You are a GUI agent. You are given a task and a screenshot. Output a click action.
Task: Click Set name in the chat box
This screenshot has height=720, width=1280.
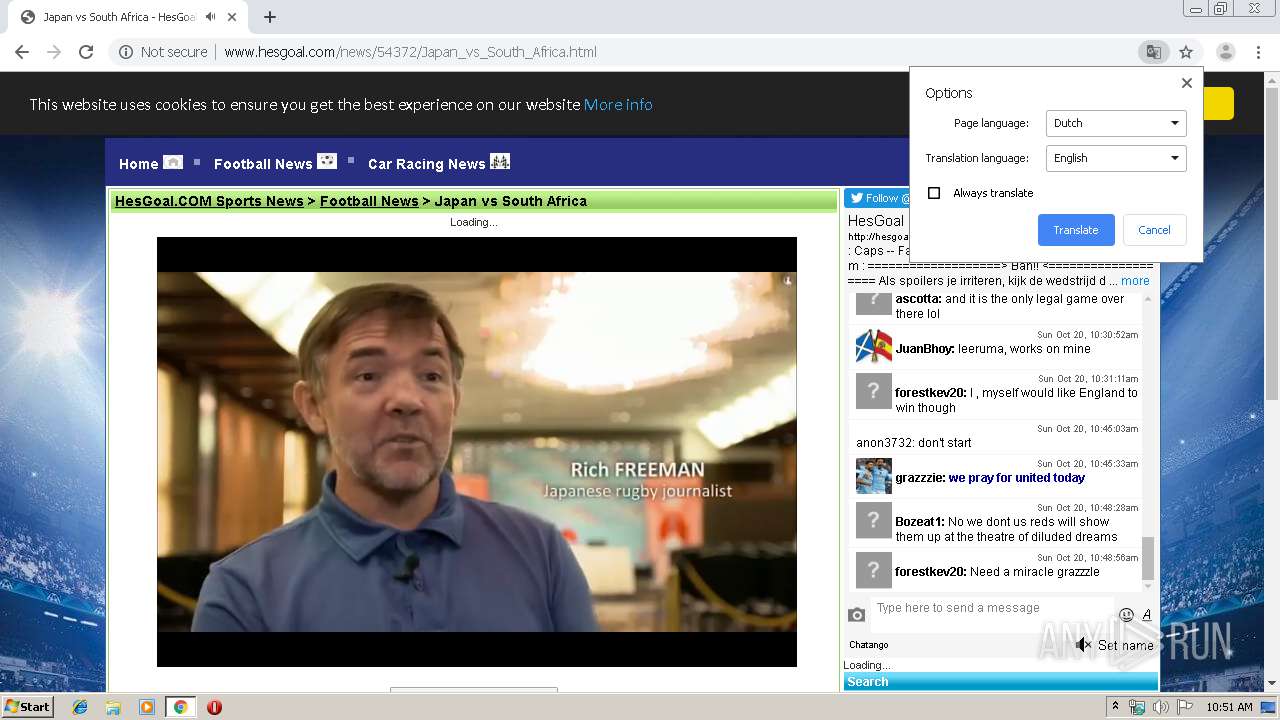(x=1126, y=645)
